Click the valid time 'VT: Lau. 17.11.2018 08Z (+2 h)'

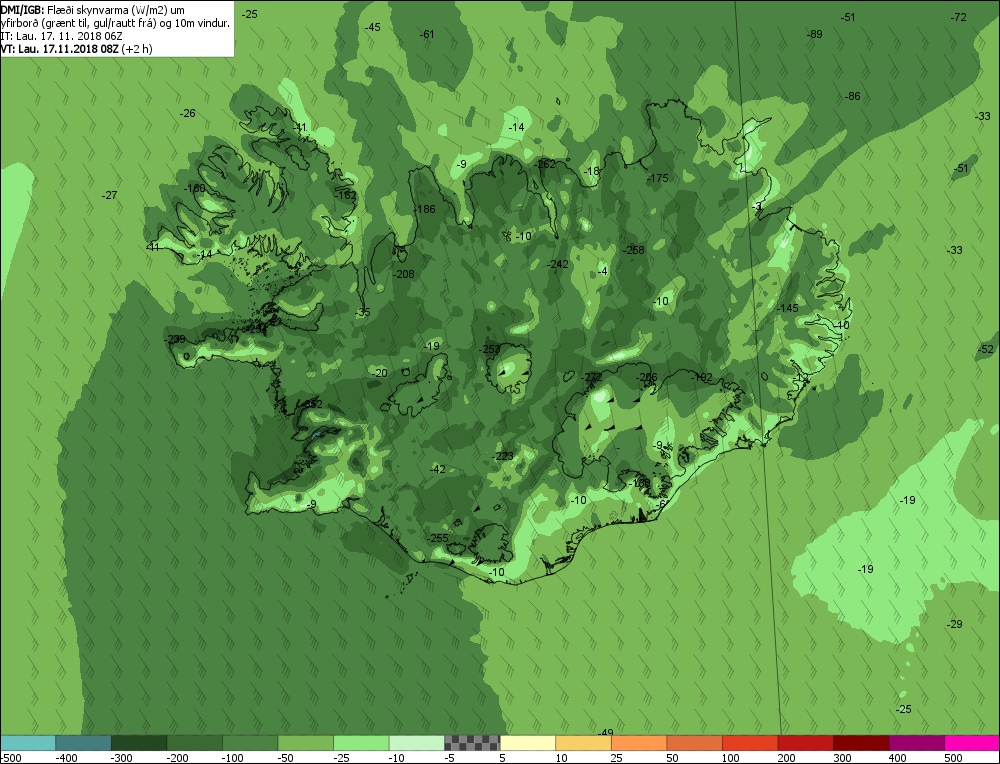(x=77, y=49)
